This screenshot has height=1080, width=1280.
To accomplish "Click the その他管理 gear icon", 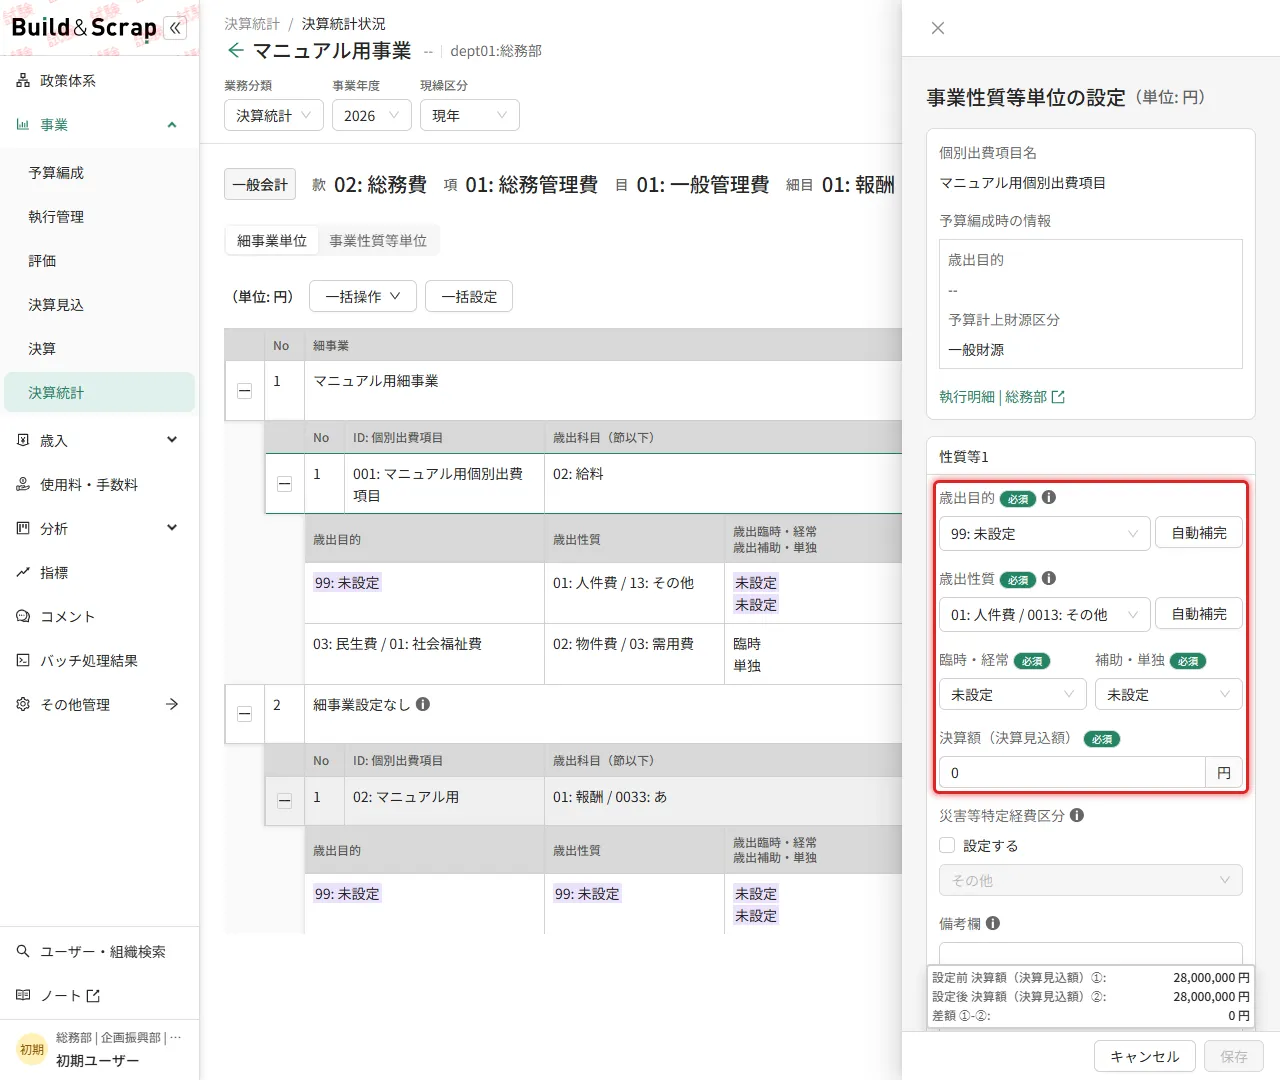I will pyautogui.click(x=23, y=705).
